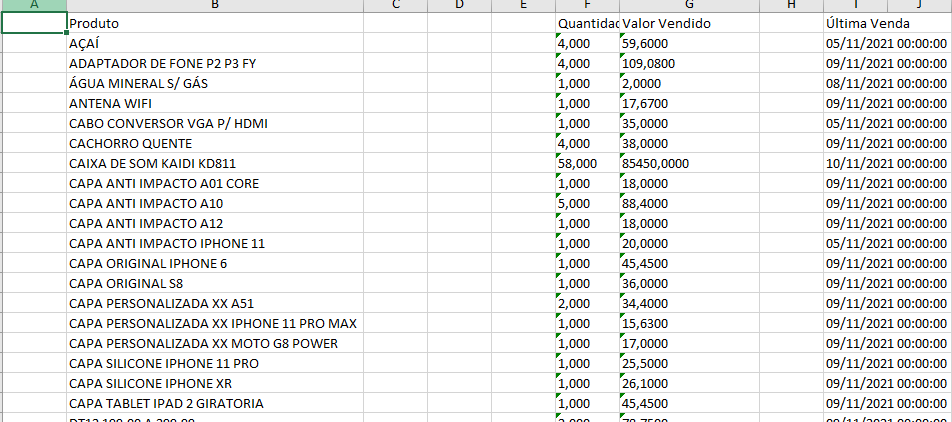Click the value 20,0000 cell

click(x=690, y=243)
